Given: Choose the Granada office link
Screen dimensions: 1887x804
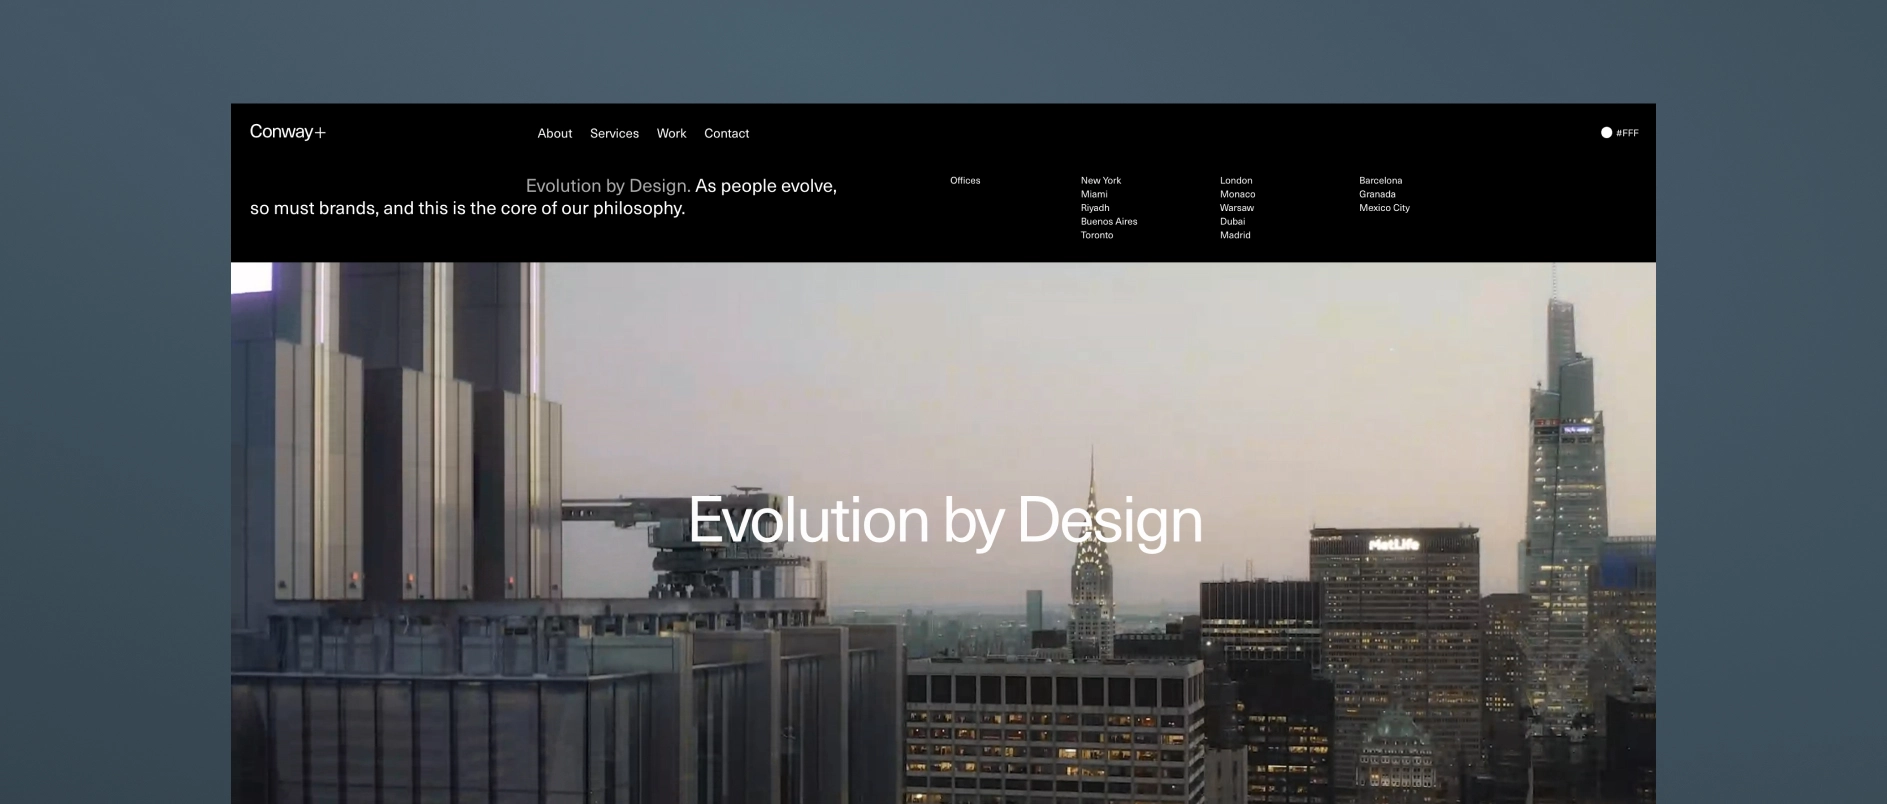Looking at the screenshot, I should (x=1377, y=194).
